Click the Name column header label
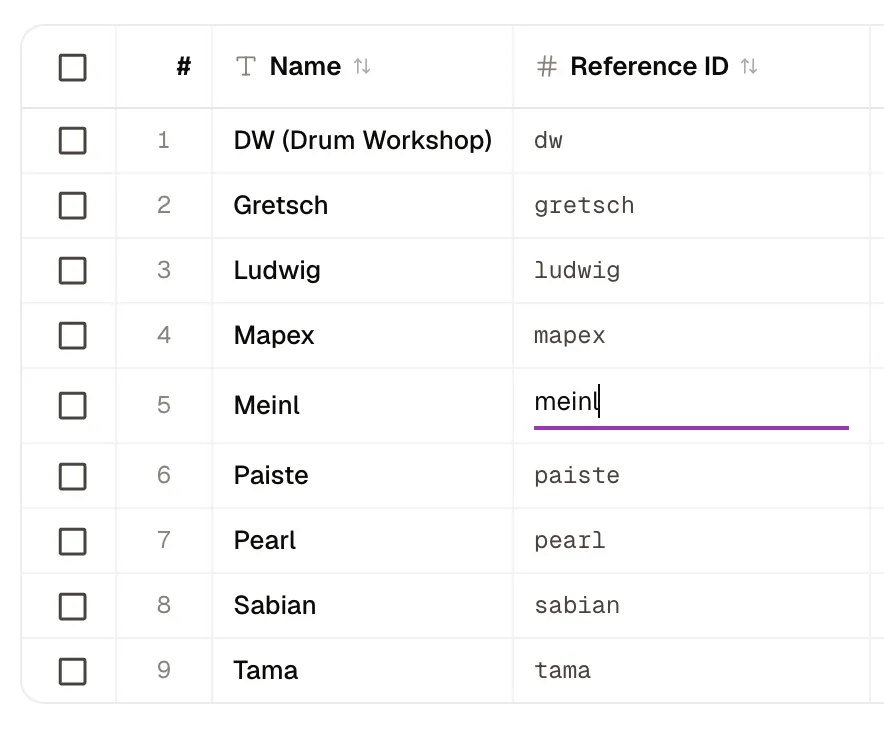This screenshot has width=884, height=742. (x=305, y=67)
